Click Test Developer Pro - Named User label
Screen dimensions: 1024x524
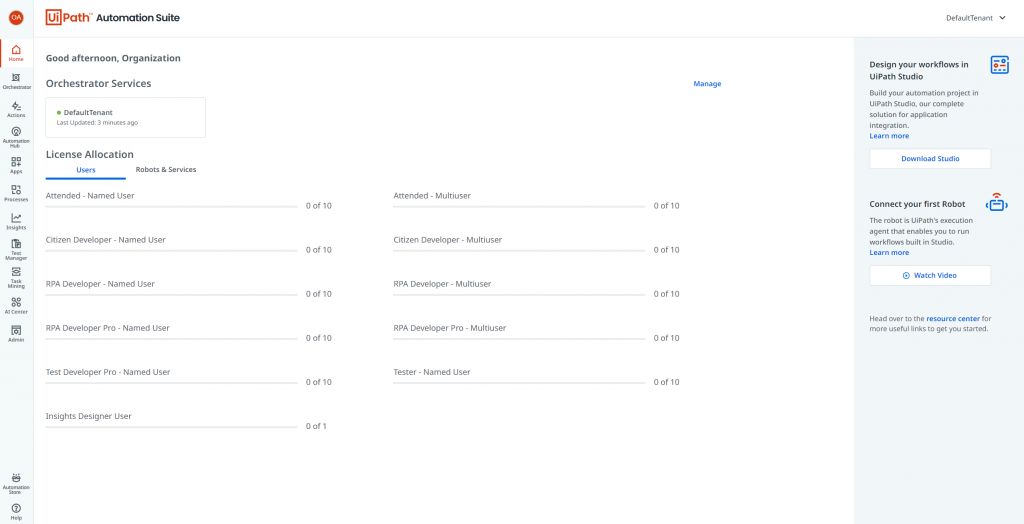tap(108, 372)
